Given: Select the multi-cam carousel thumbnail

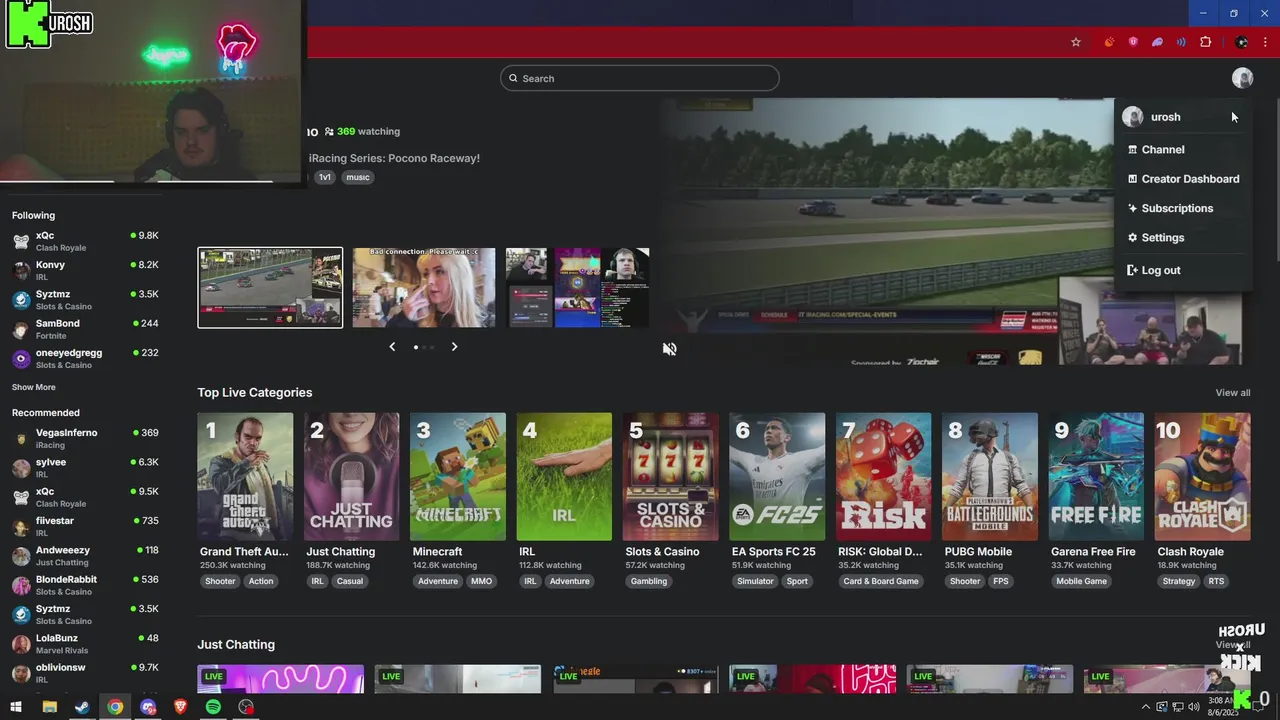Looking at the screenshot, I should [577, 288].
